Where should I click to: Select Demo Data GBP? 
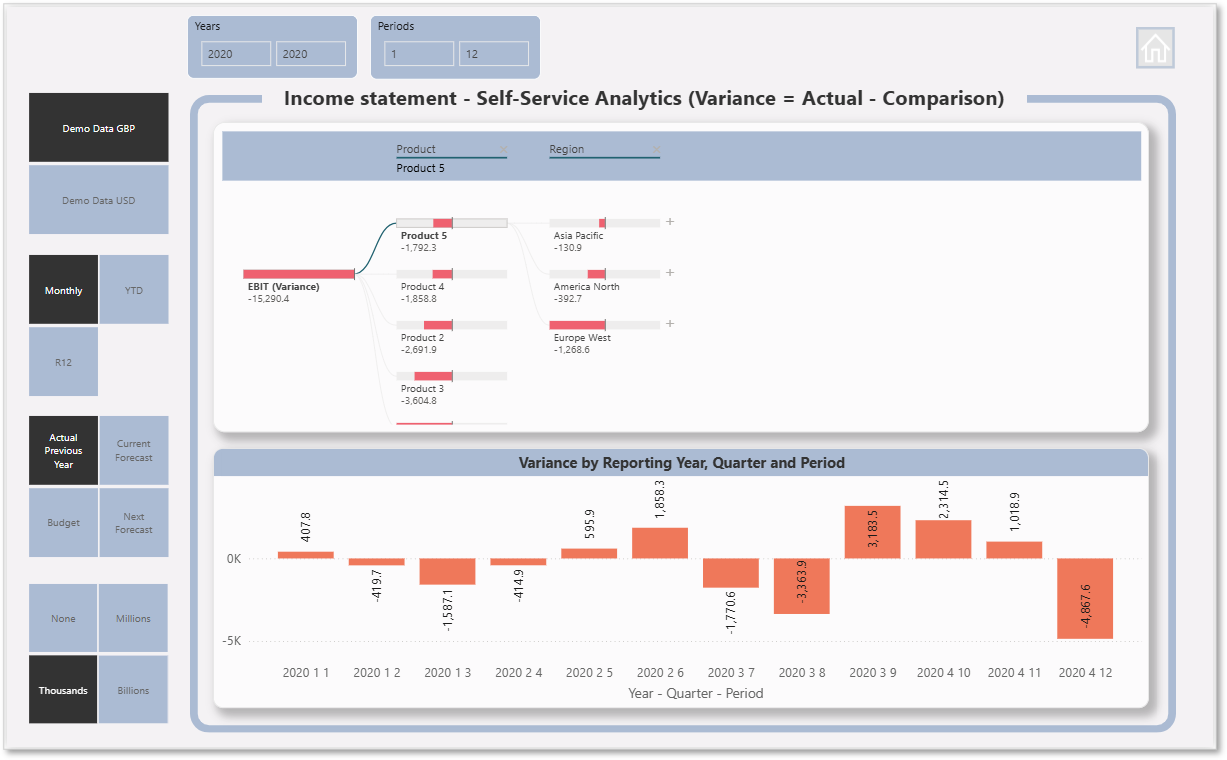point(99,128)
